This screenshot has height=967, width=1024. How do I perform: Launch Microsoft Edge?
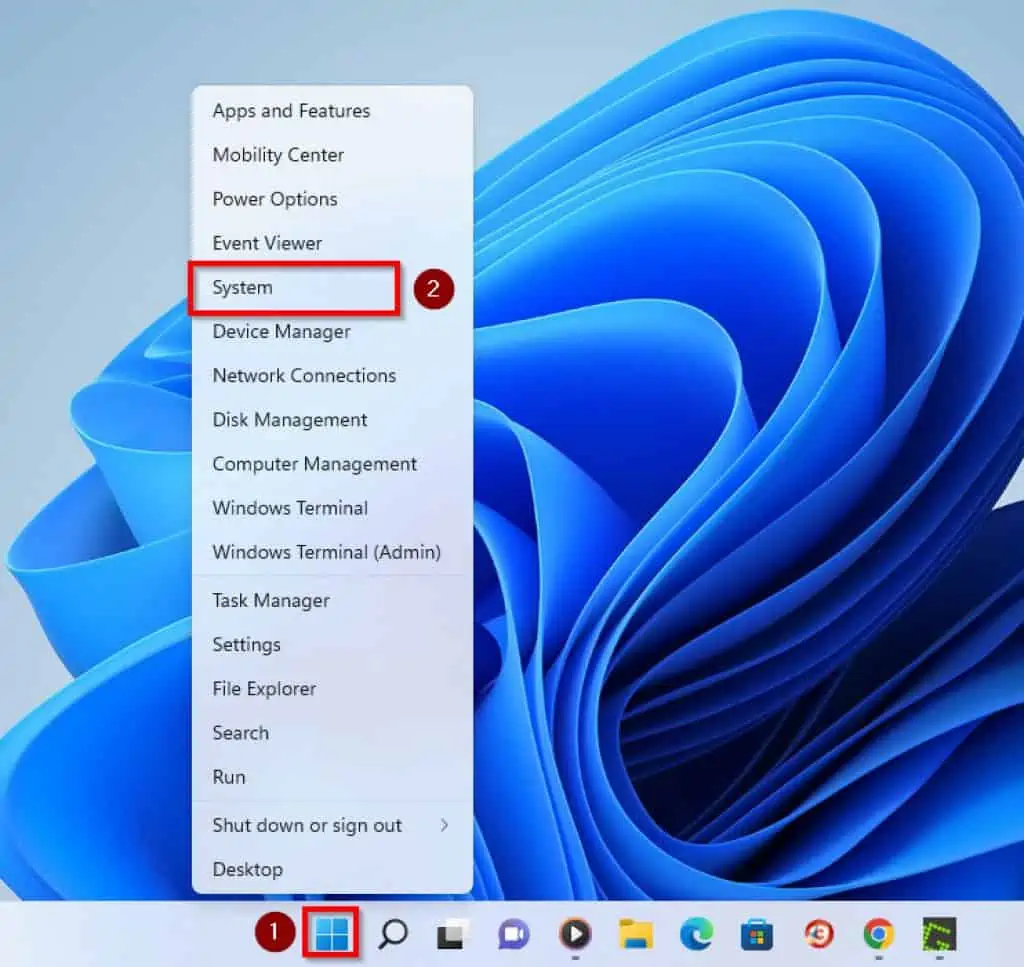point(695,936)
